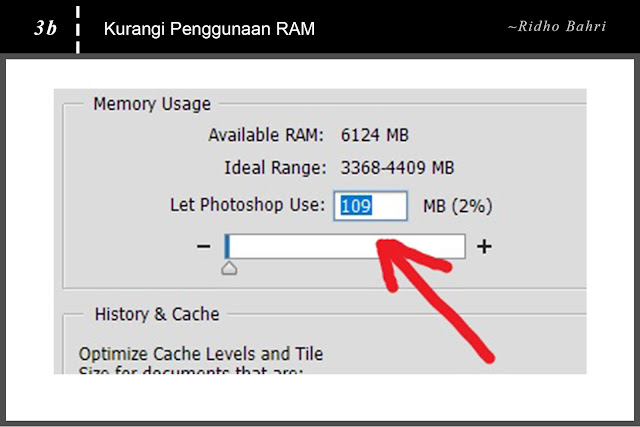This screenshot has height=427, width=640.
Task: Click the Ridho Bahri signature text
Action: click(x=557, y=27)
